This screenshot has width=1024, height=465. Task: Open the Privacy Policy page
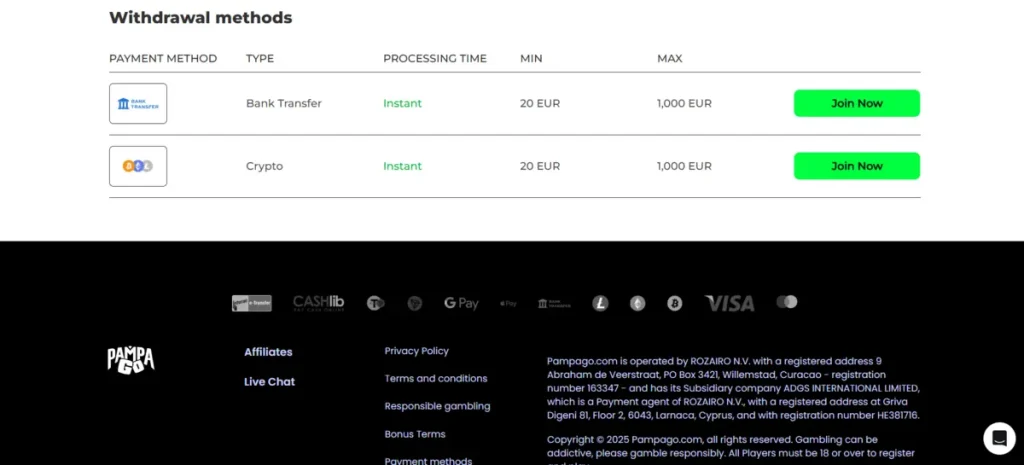pos(416,351)
